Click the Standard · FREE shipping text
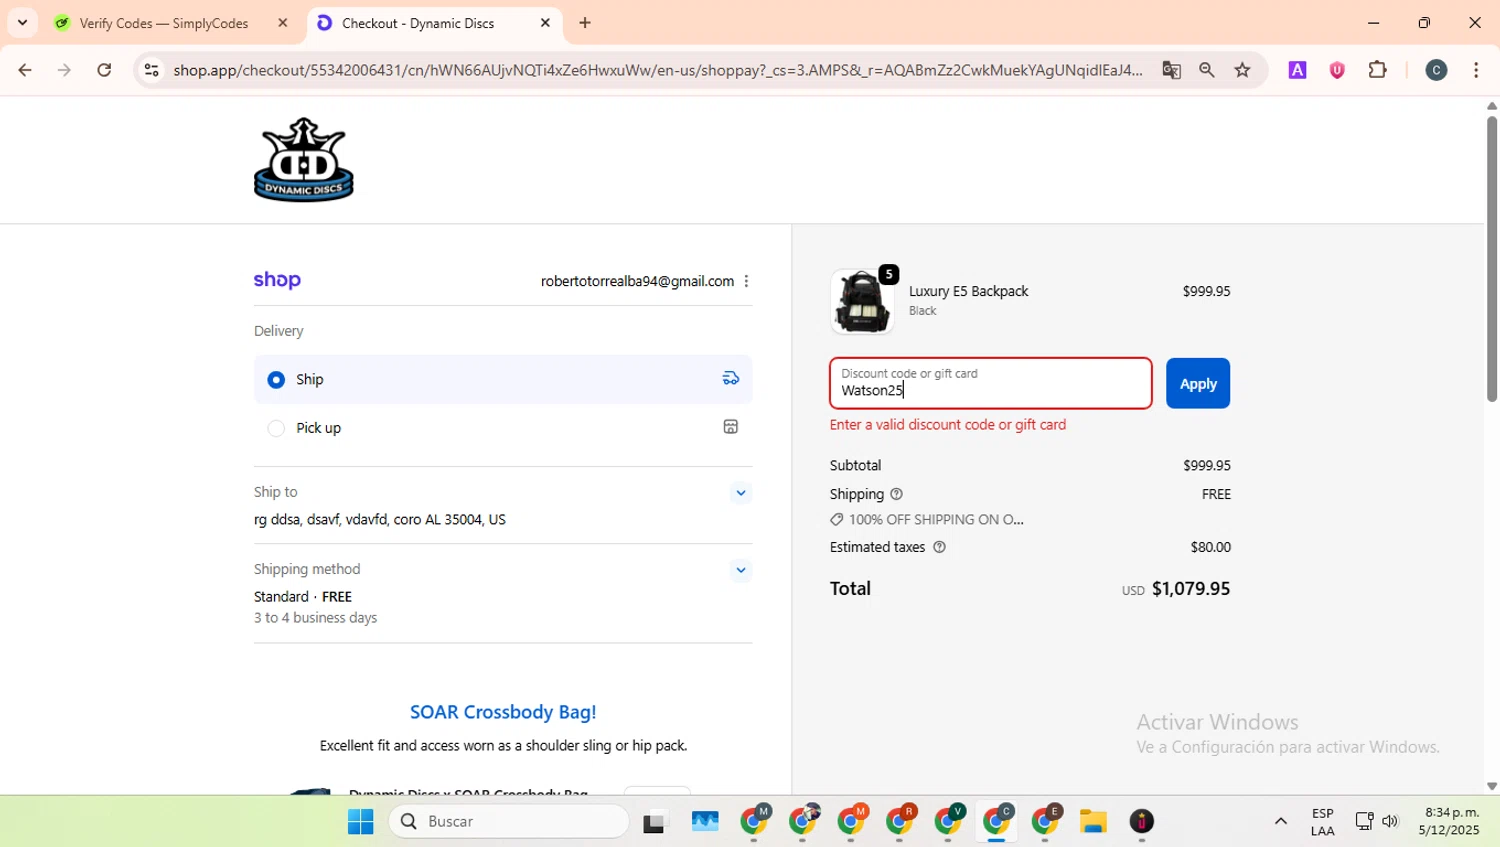 pyautogui.click(x=303, y=597)
